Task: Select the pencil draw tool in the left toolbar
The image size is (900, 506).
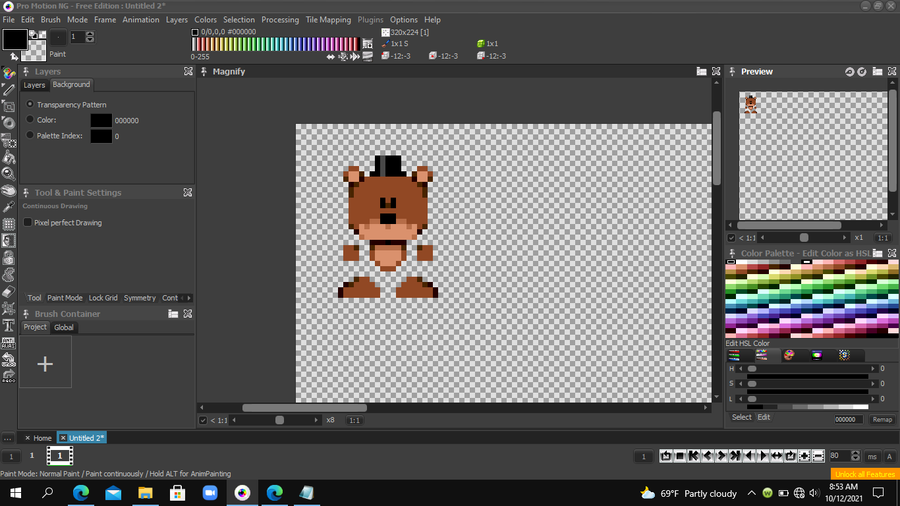Action: (9, 89)
